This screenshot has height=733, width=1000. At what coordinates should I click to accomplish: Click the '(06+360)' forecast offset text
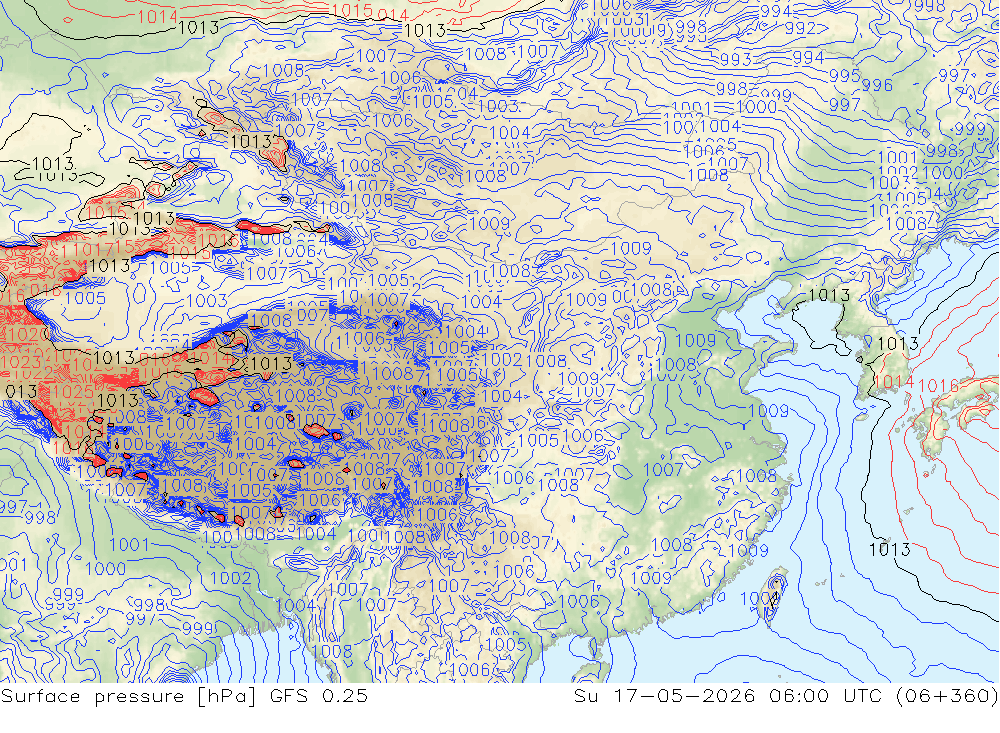point(946,696)
